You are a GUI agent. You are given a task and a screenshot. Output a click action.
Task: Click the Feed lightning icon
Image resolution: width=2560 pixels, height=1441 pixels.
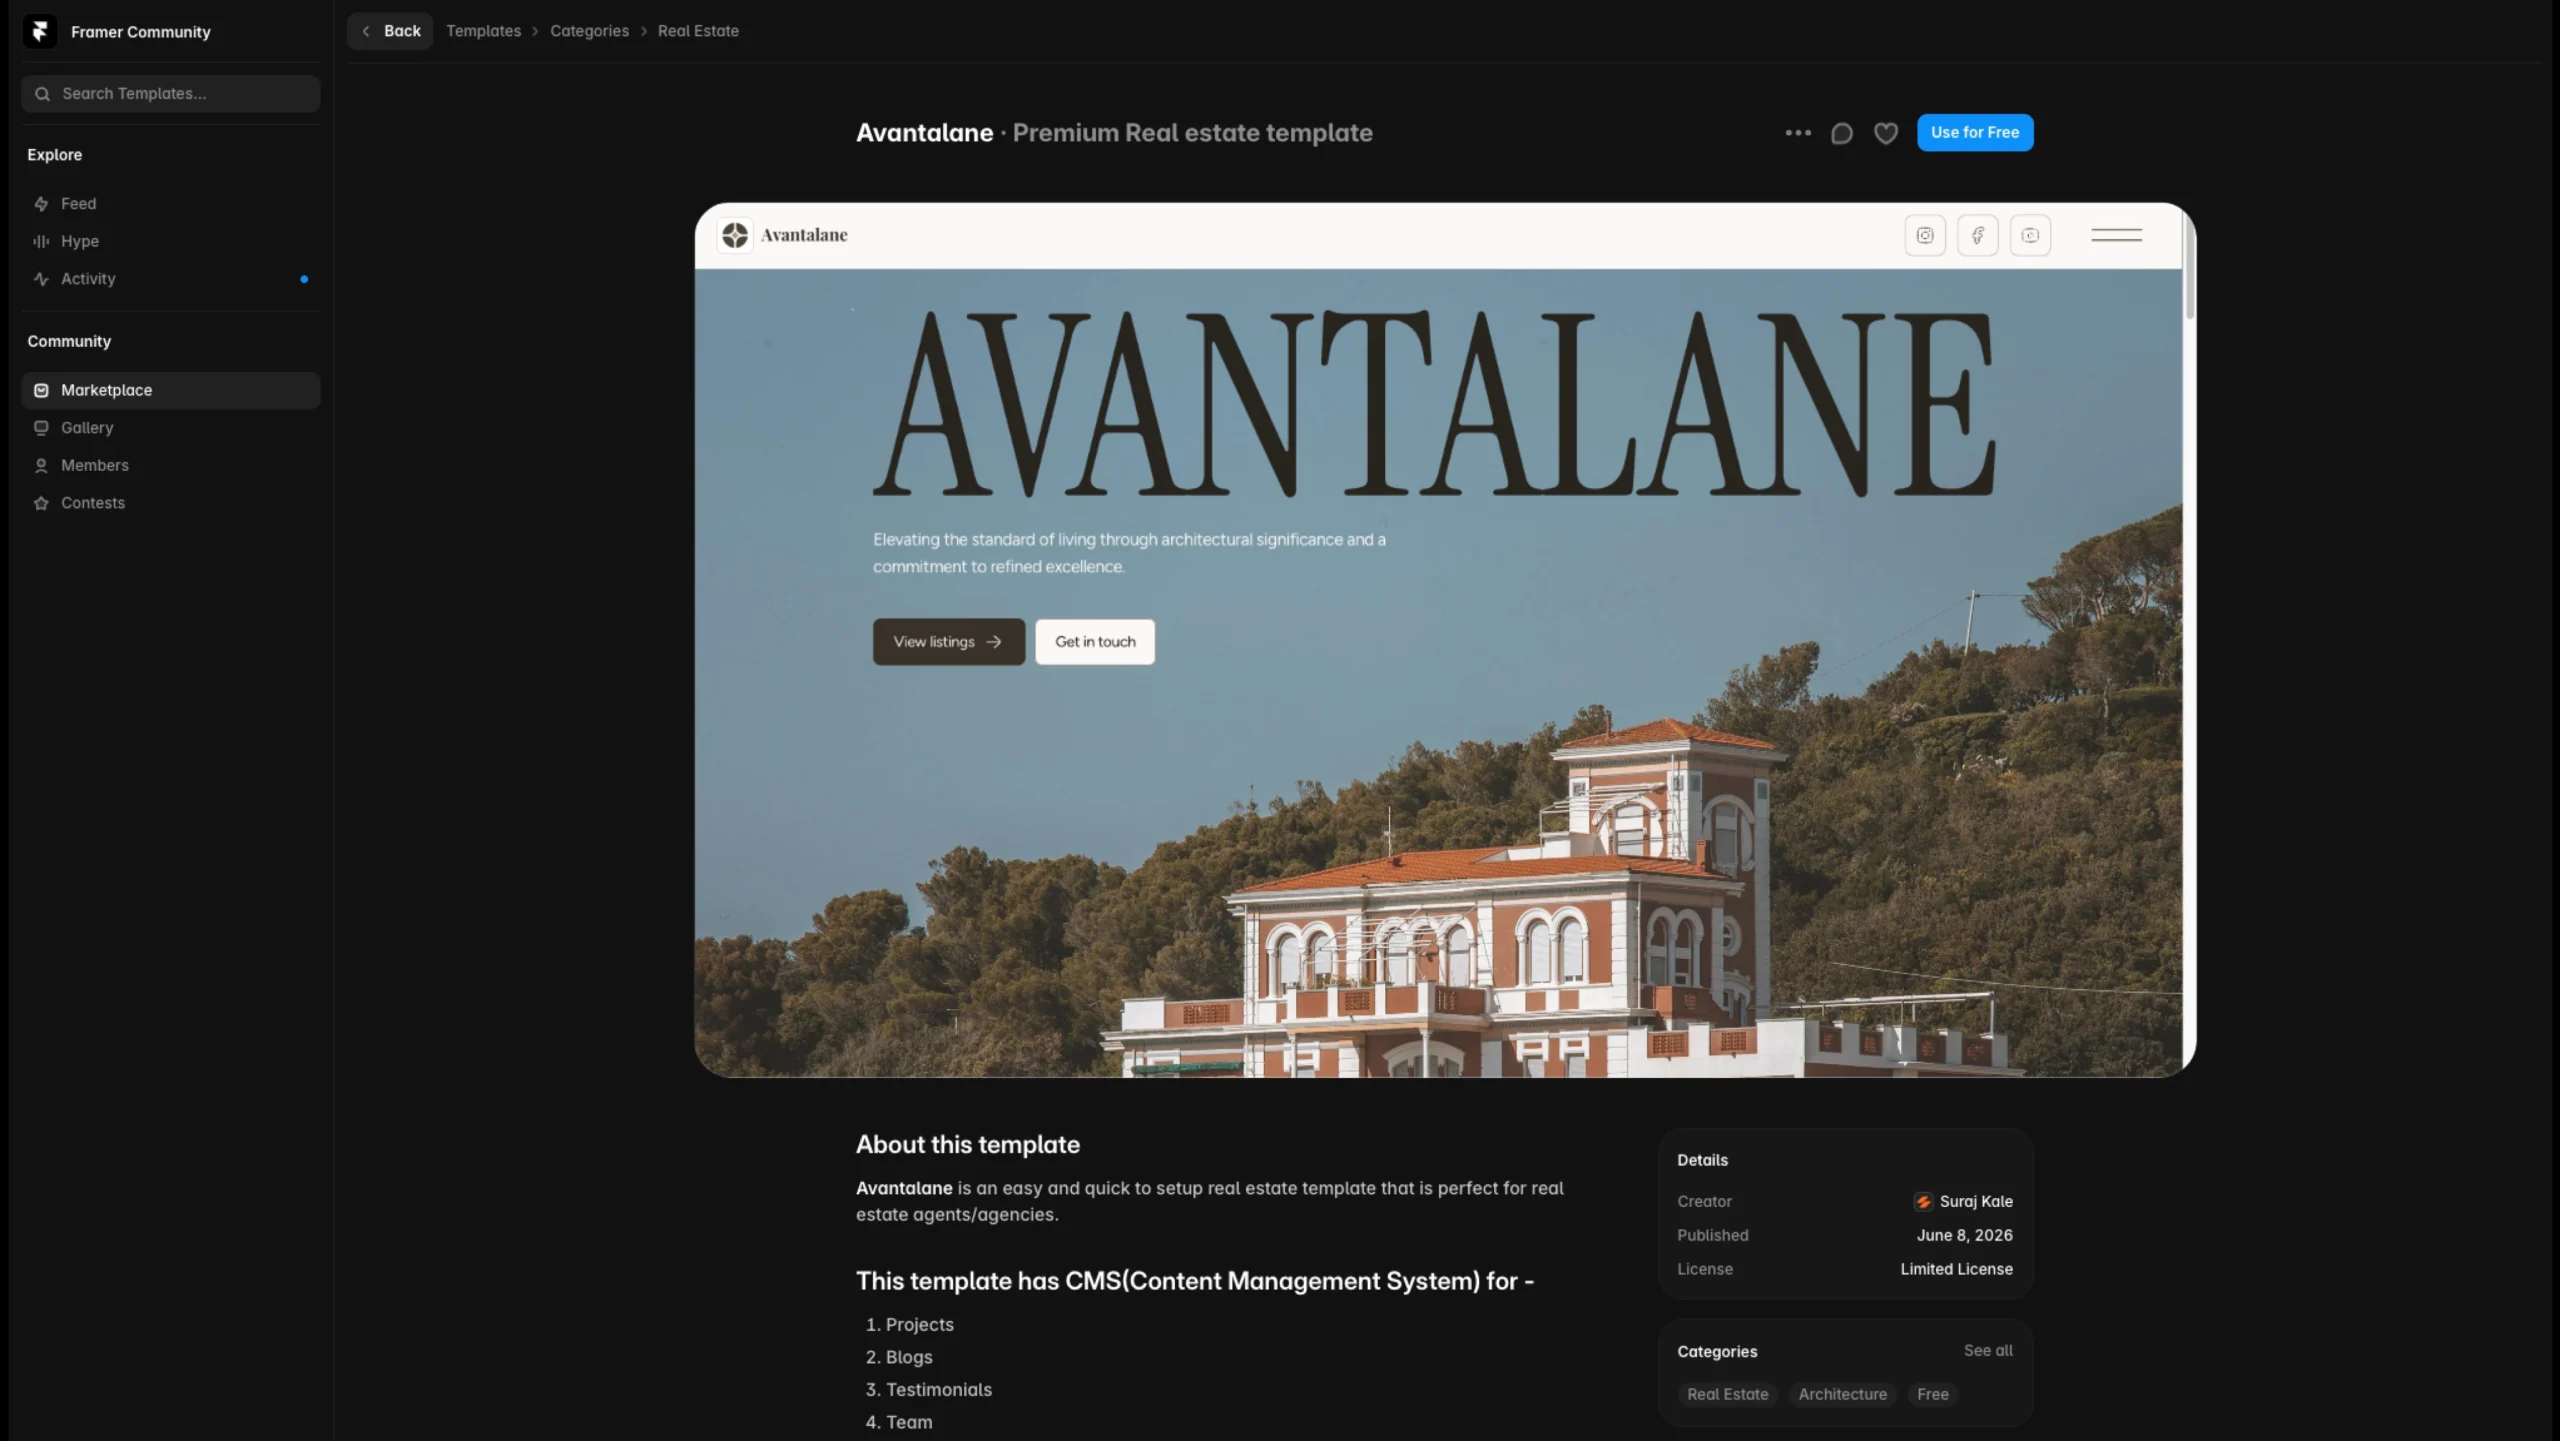click(41, 204)
